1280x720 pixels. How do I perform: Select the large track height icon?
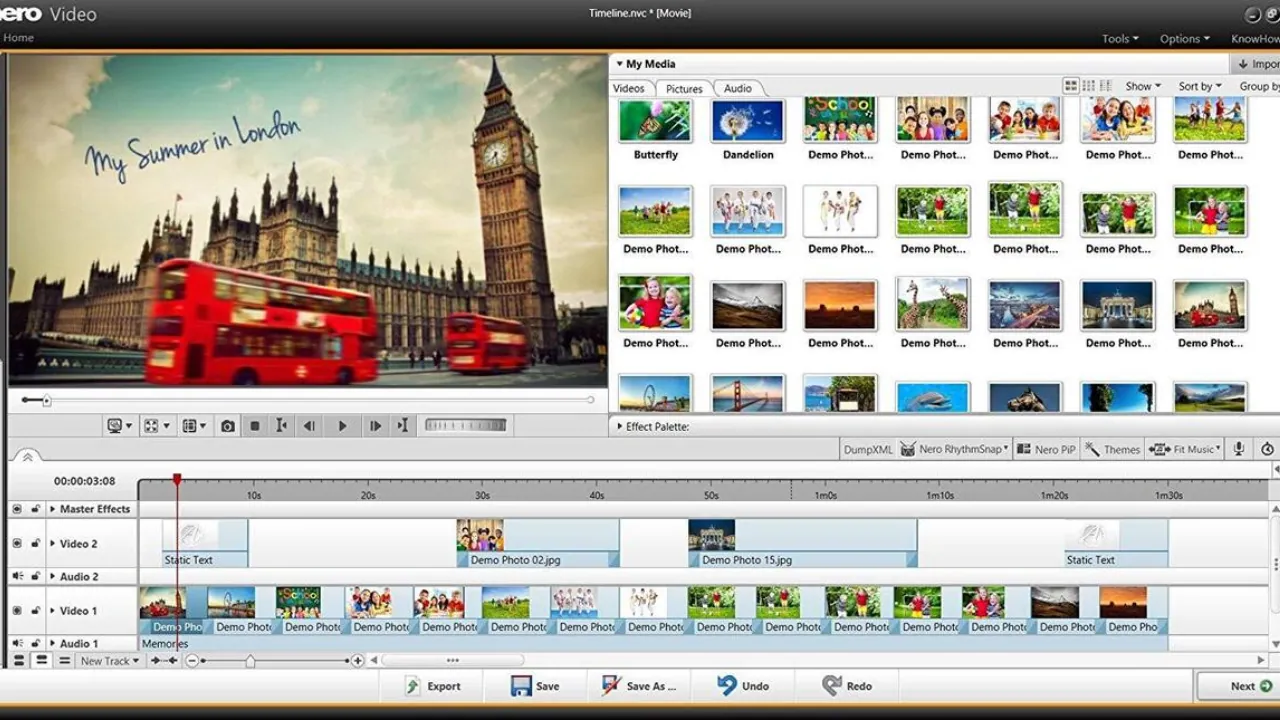point(18,661)
